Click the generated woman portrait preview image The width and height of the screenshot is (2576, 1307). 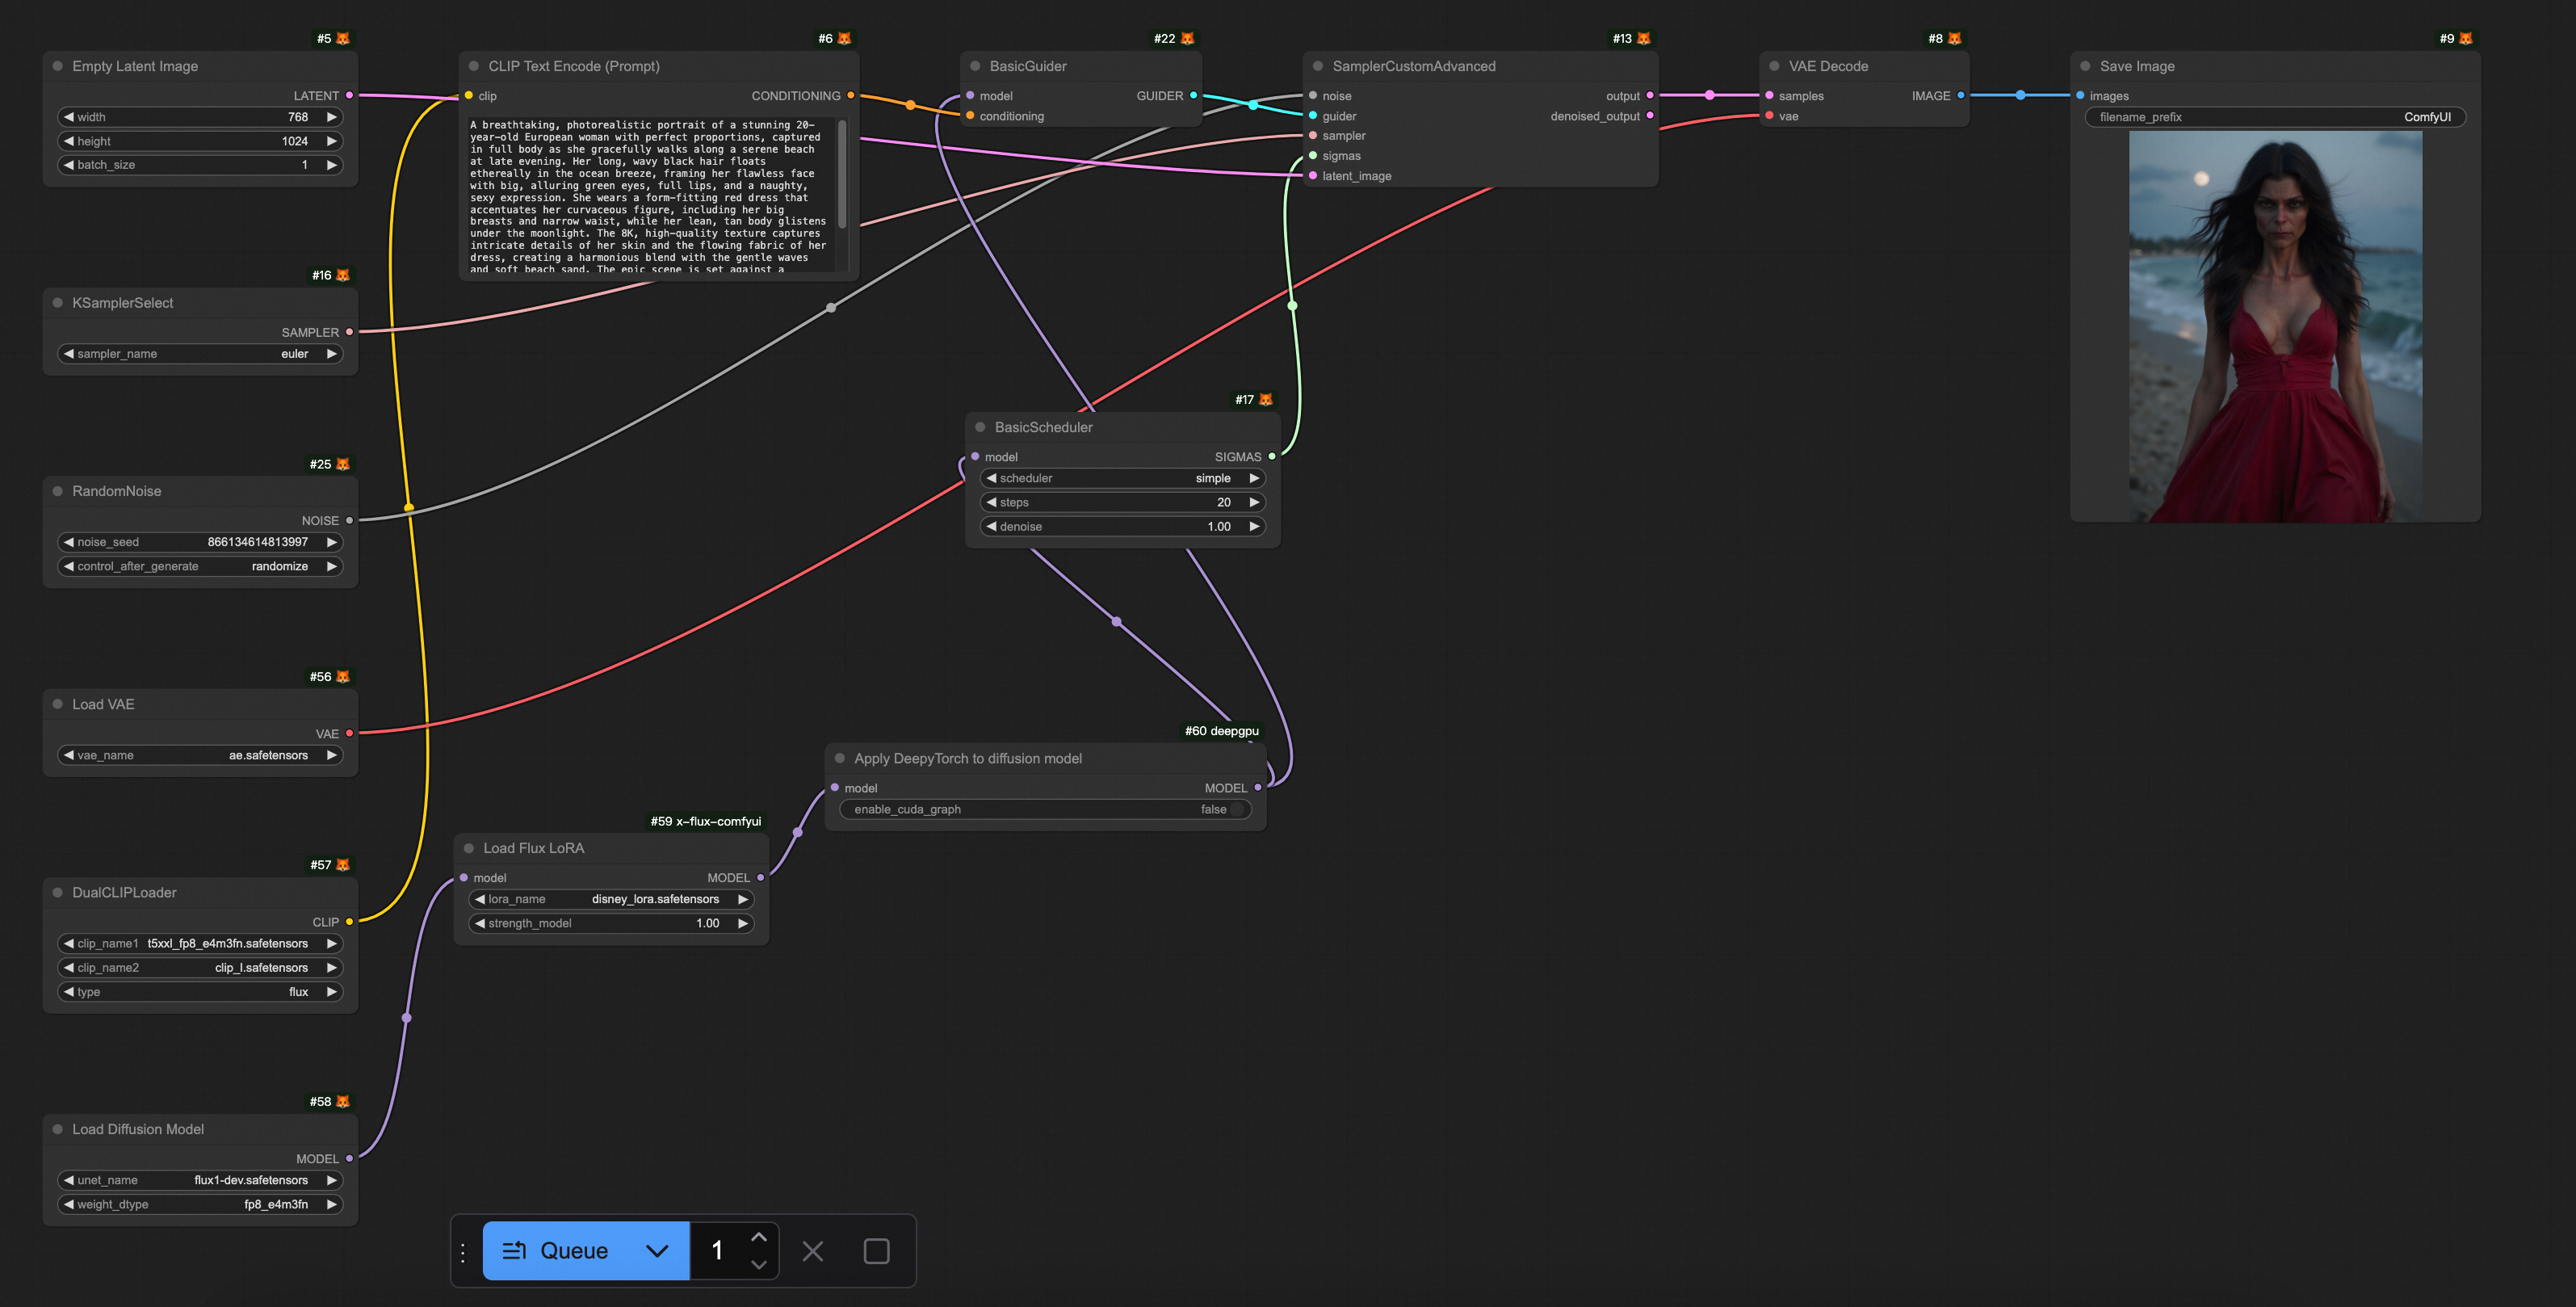tap(2275, 326)
